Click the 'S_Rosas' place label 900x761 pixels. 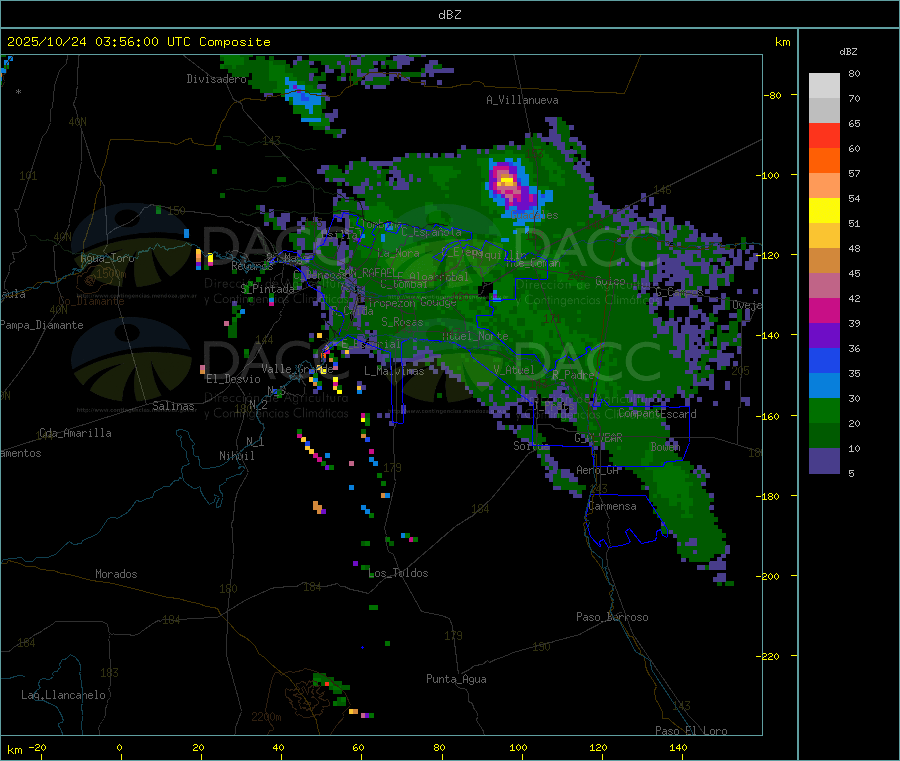(402, 322)
